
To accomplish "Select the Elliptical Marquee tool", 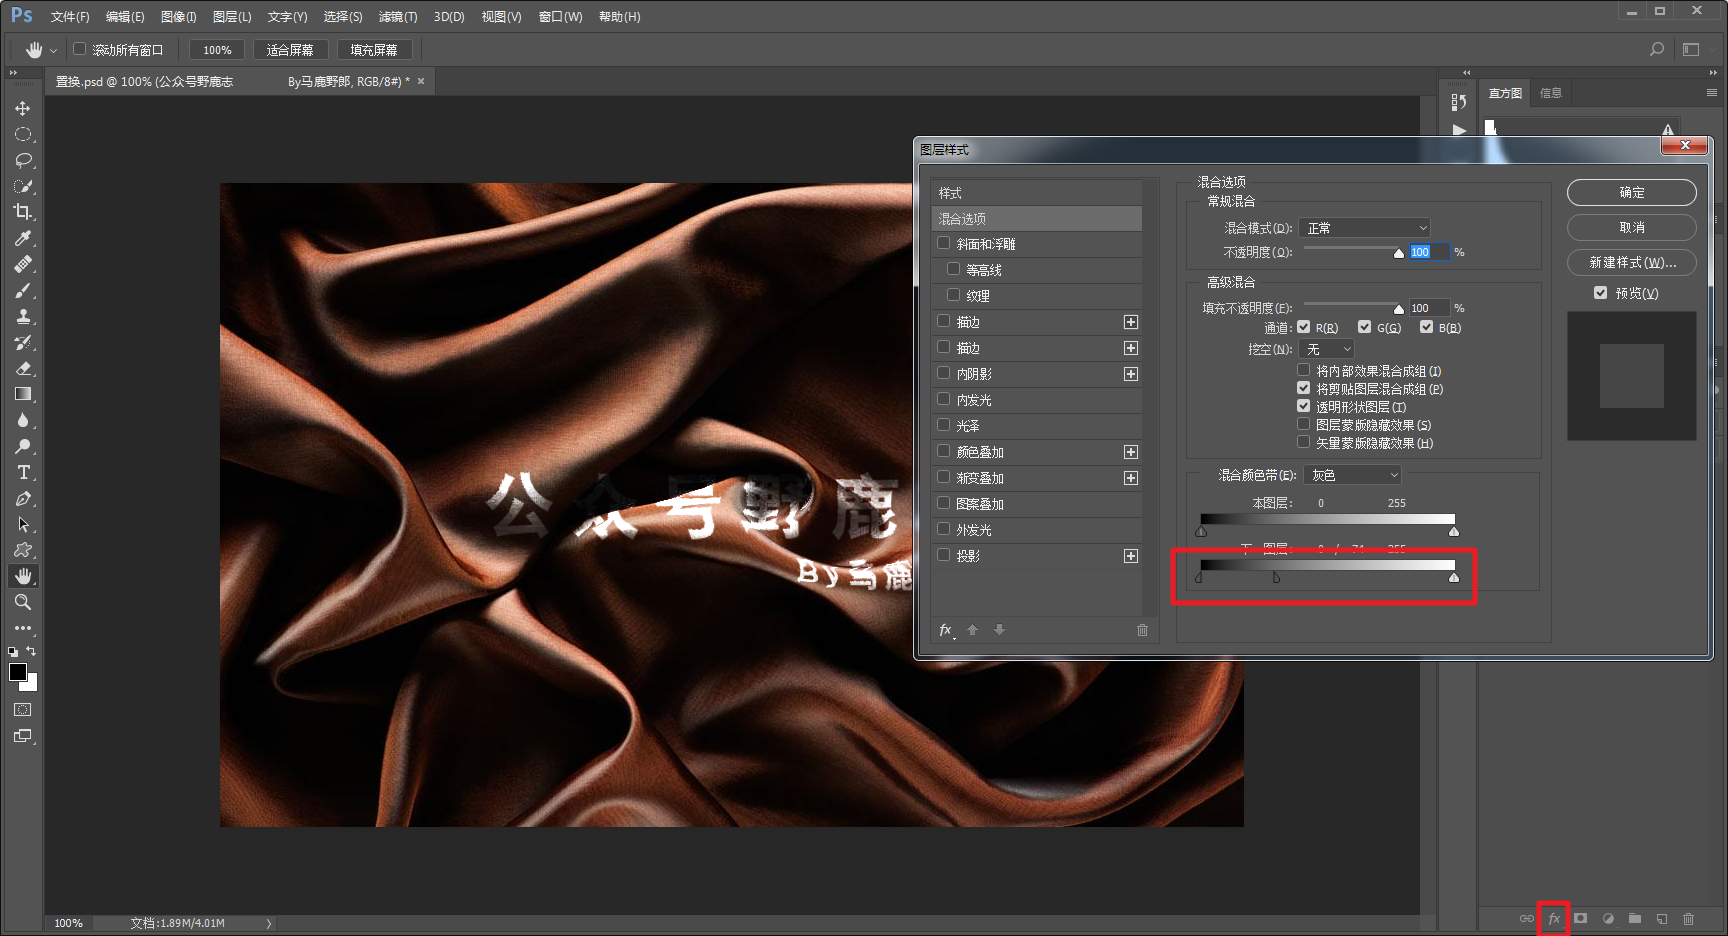I will point(23,134).
